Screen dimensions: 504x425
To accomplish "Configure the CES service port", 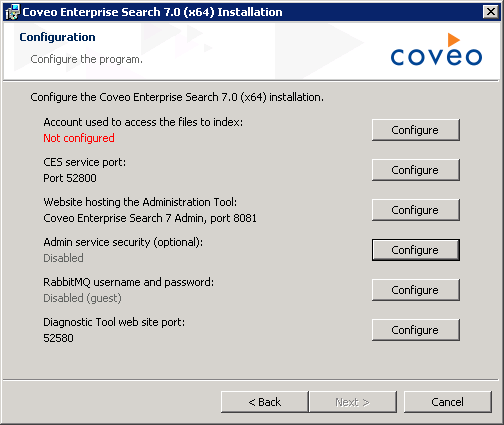I will point(416,170).
